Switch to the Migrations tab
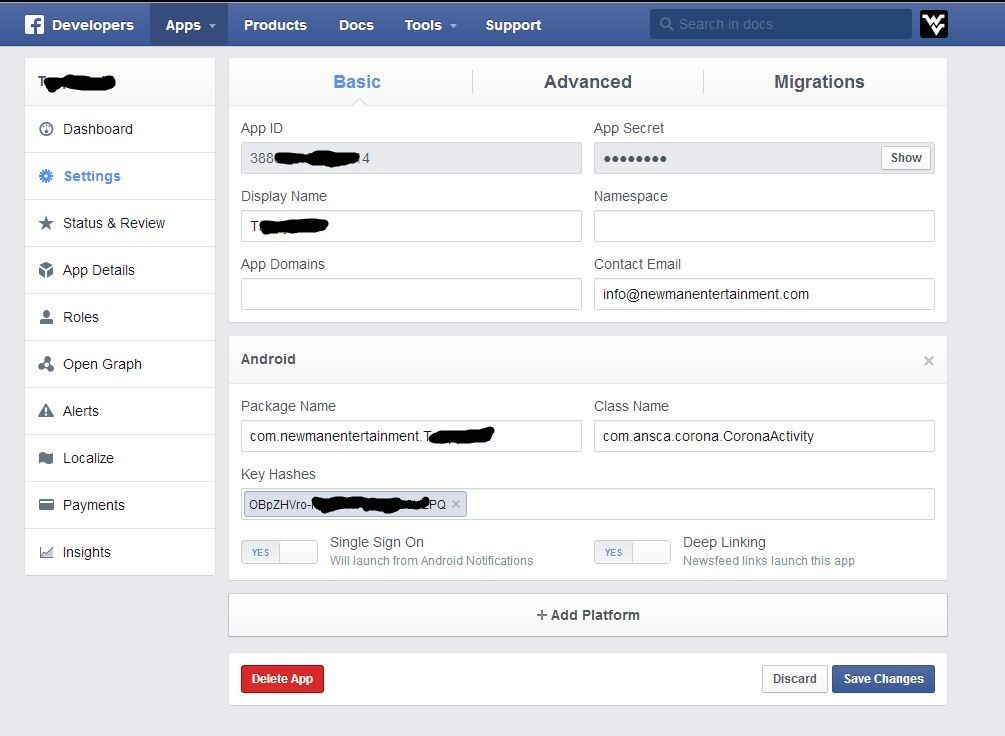This screenshot has width=1005, height=736. (819, 82)
